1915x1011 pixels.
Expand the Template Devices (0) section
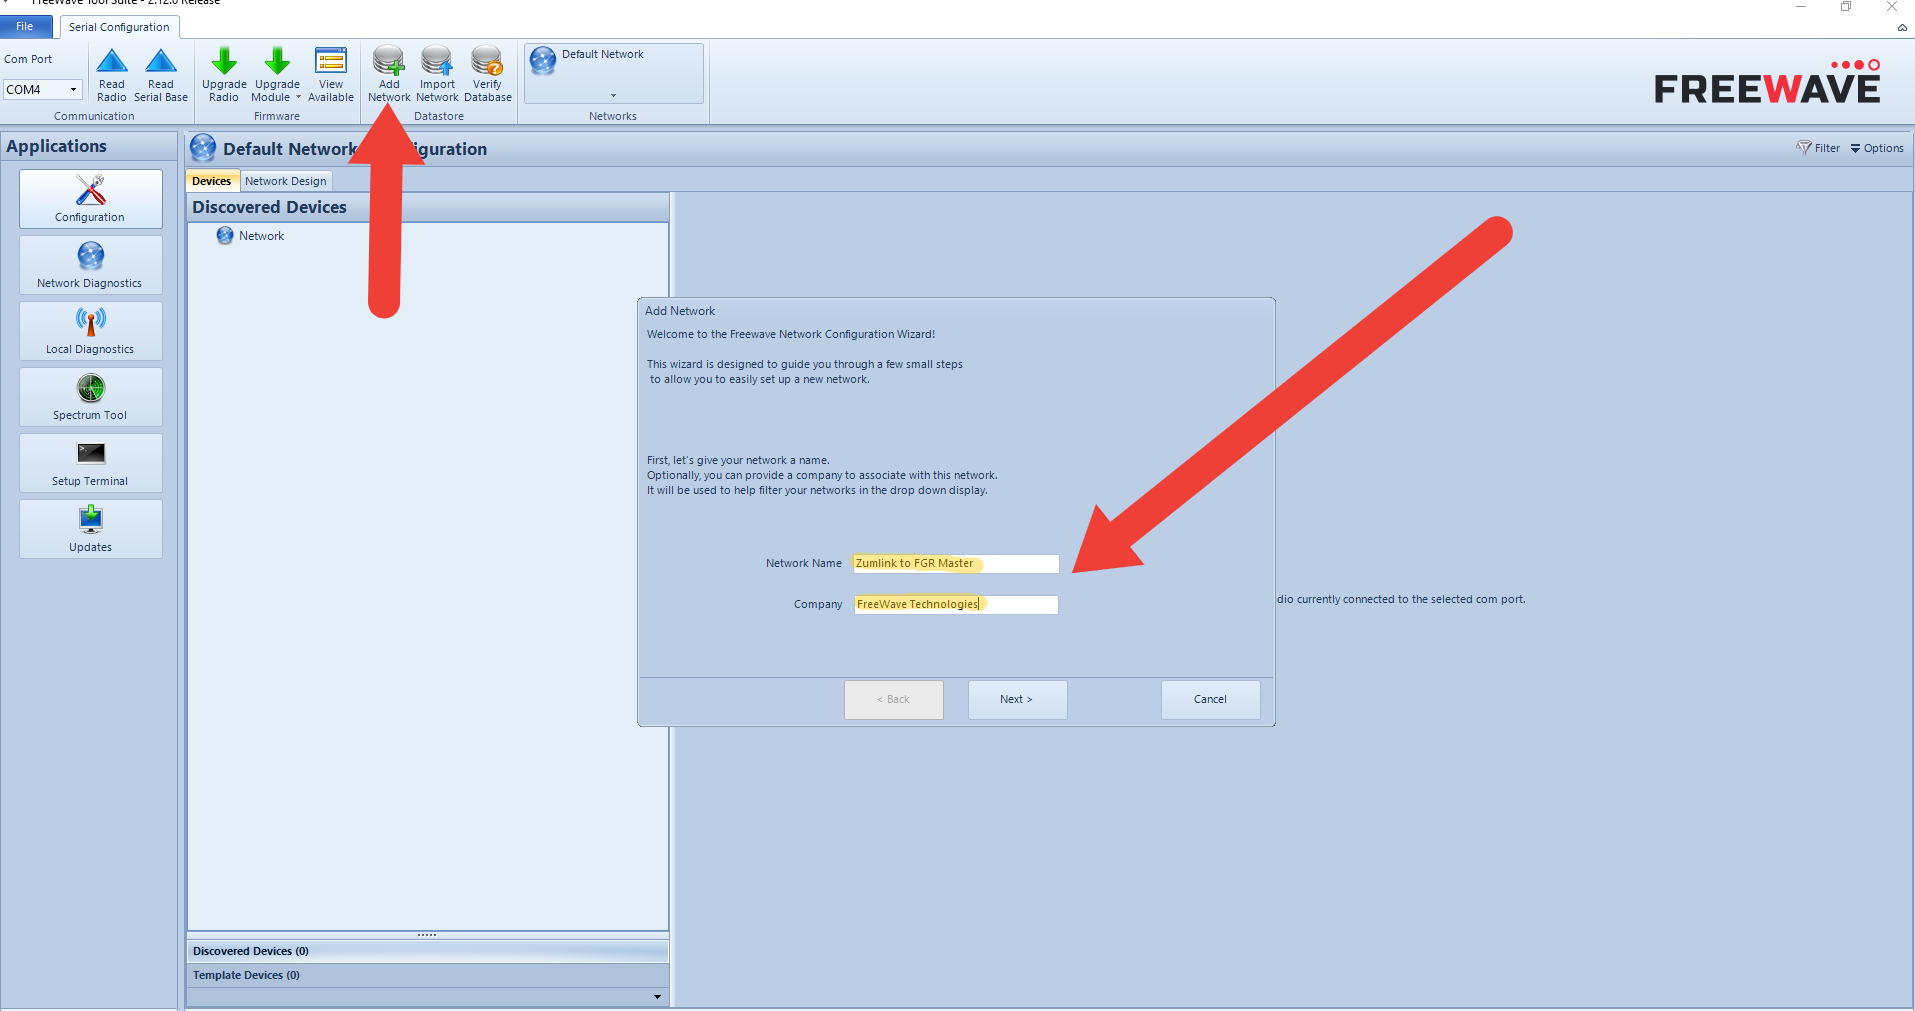click(x=427, y=975)
